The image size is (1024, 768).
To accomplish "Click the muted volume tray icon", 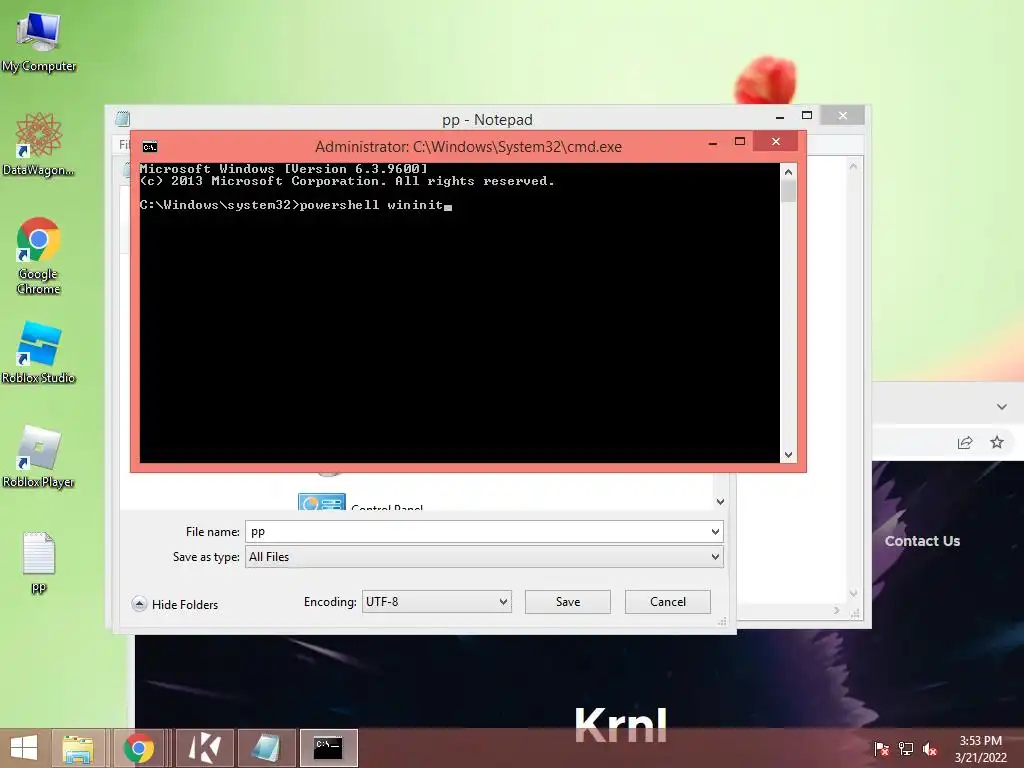I will pos(930,749).
